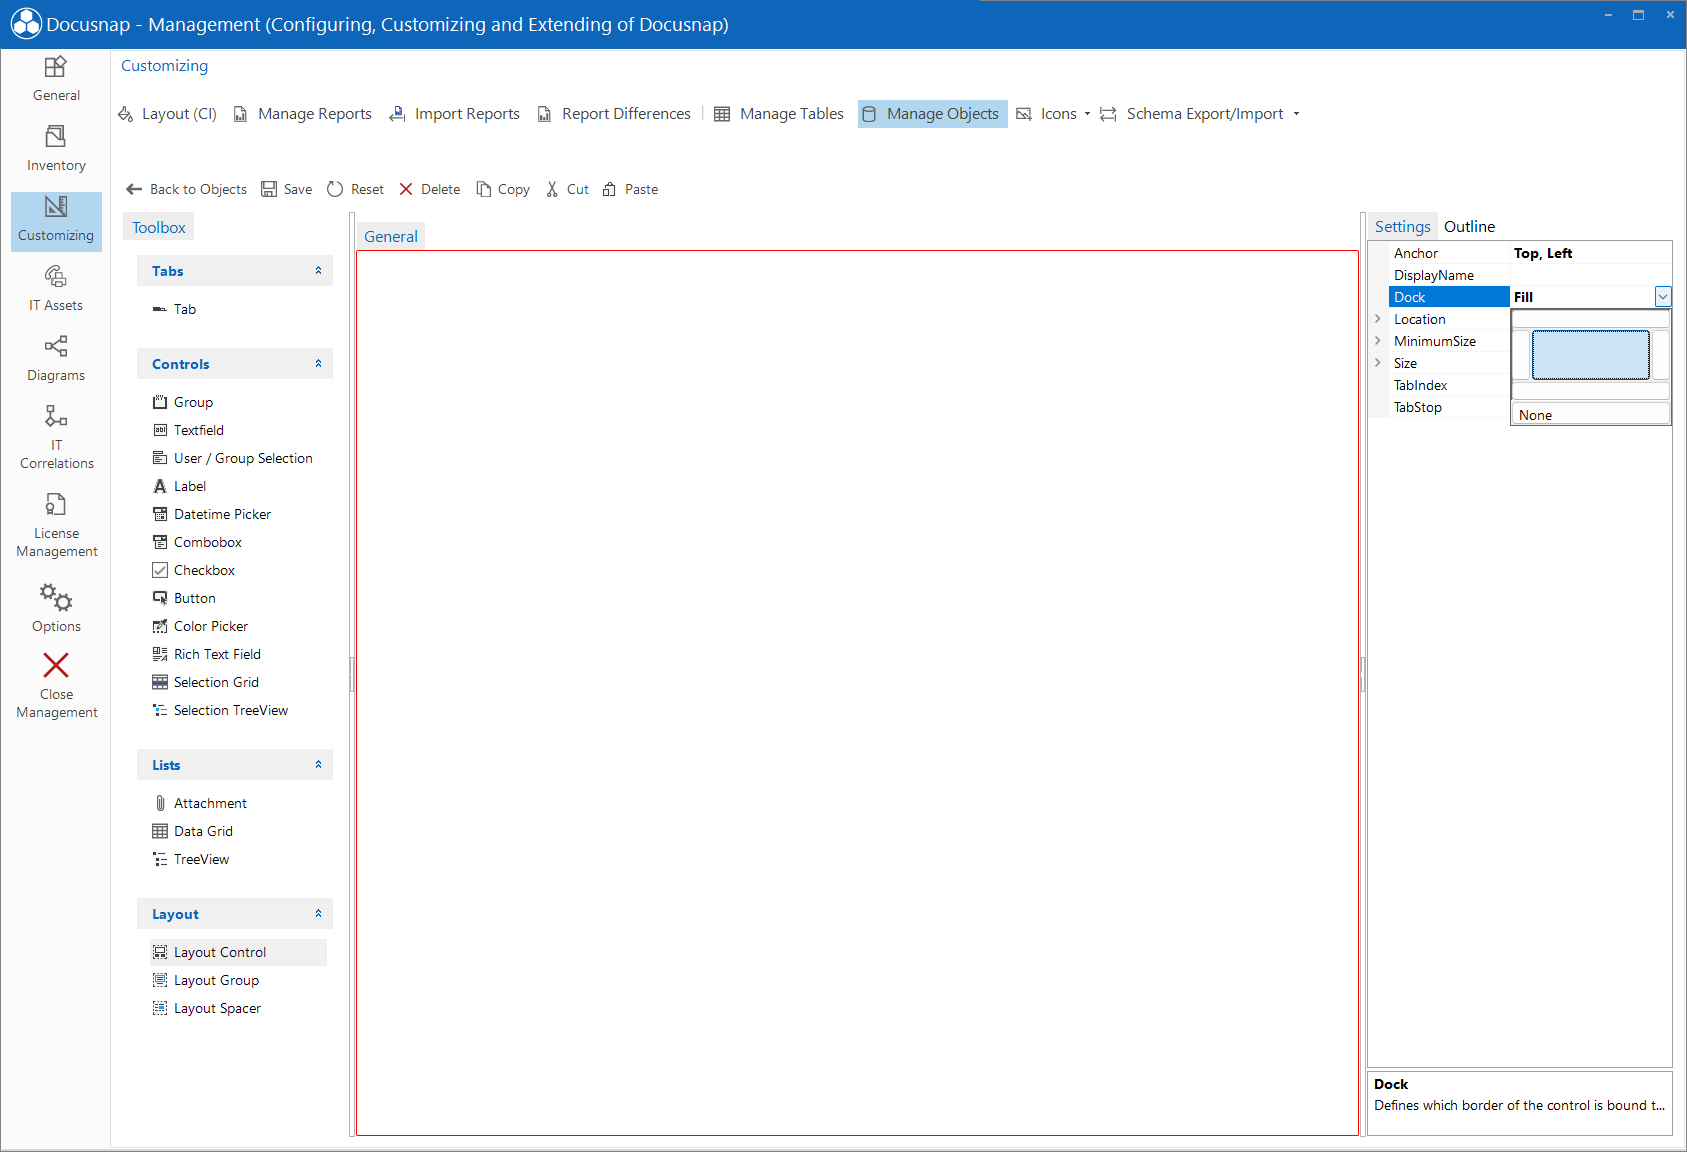
Task: Open IT Correlations section
Action: coord(56,437)
